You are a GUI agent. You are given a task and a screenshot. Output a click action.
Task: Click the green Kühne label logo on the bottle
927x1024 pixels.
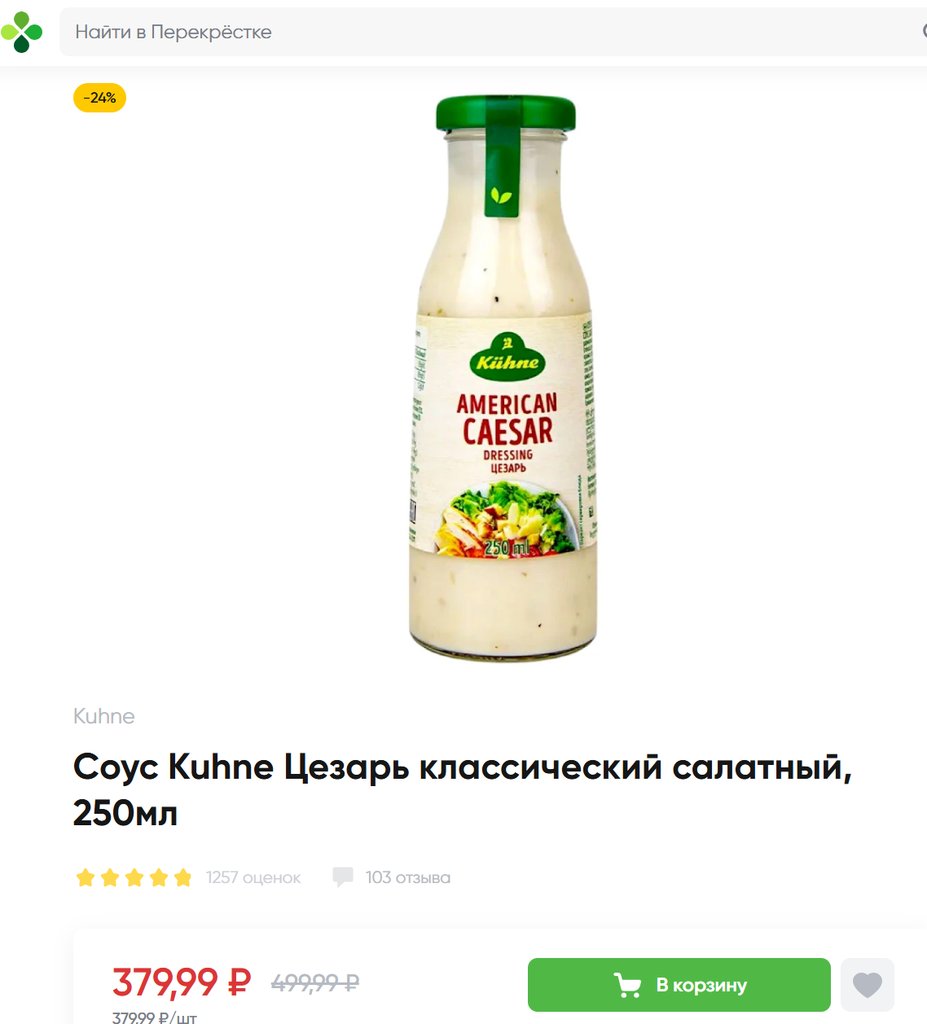pyautogui.click(x=507, y=358)
